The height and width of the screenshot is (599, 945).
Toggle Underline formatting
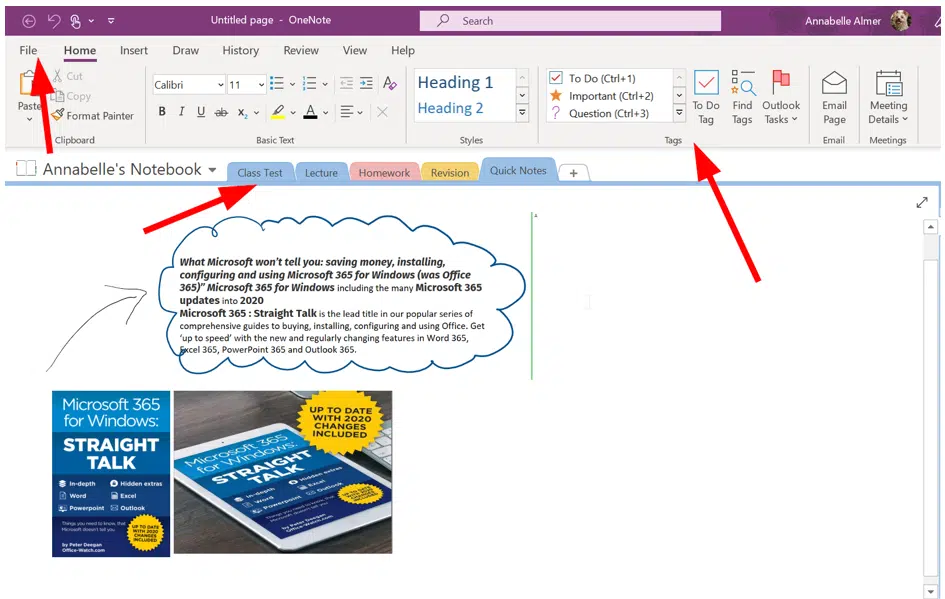click(x=201, y=111)
